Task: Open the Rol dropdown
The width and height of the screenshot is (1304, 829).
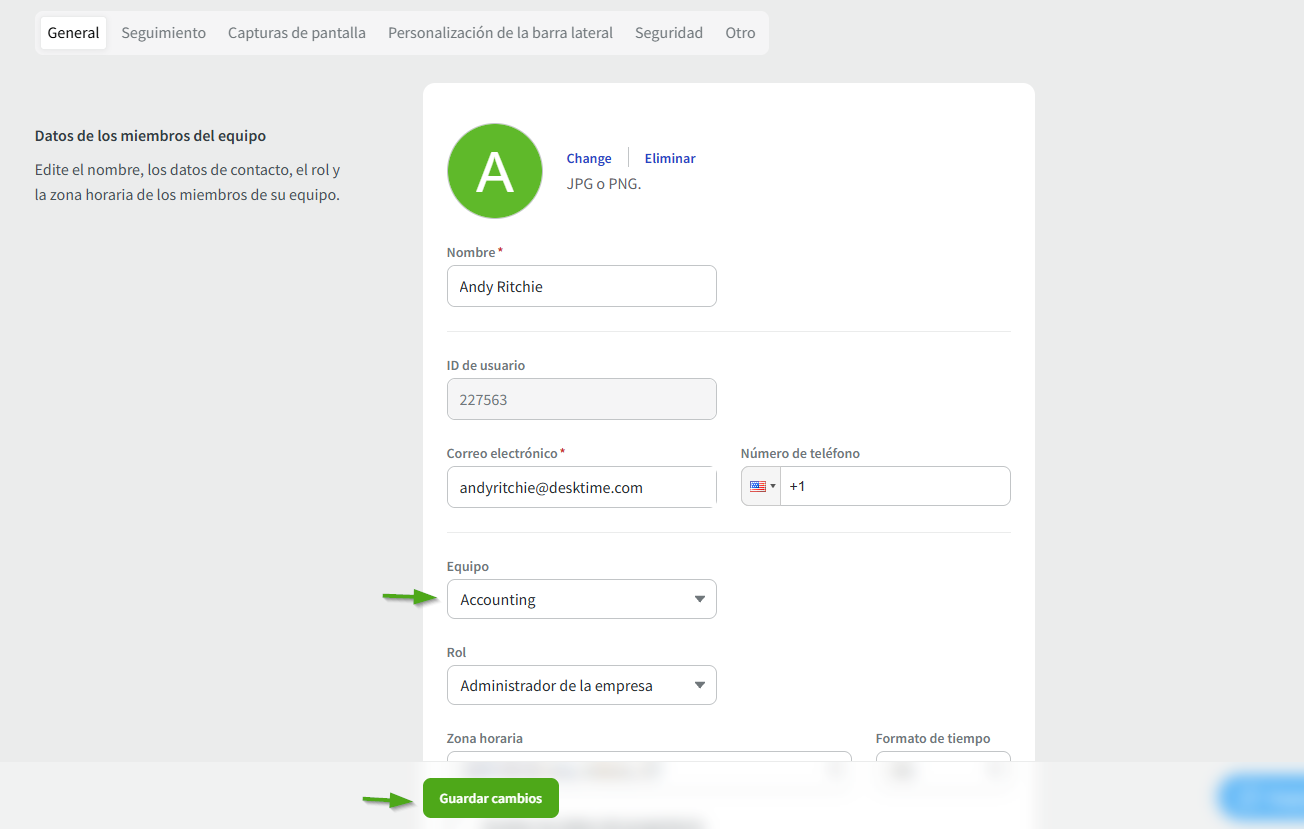Action: (581, 685)
